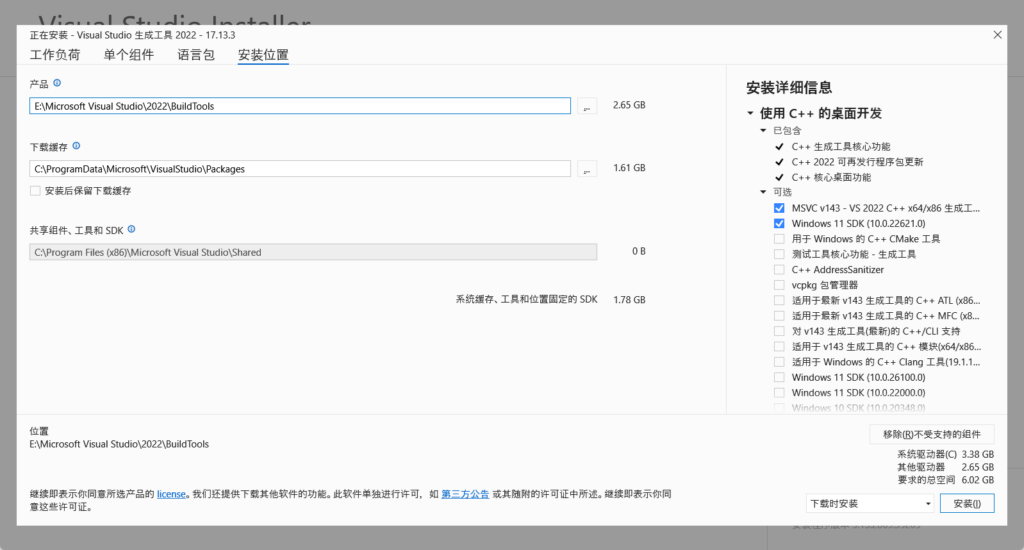Tick the vcpkg 包管理器 option
1024x550 pixels.
[779, 285]
